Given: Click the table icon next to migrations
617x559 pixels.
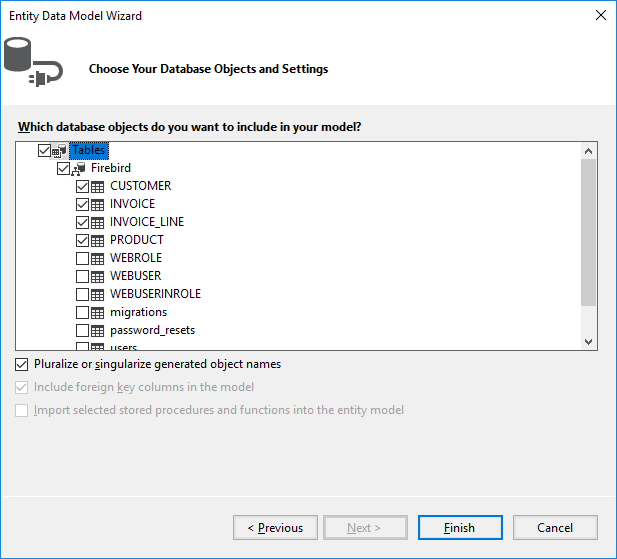Looking at the screenshot, I should click(98, 312).
